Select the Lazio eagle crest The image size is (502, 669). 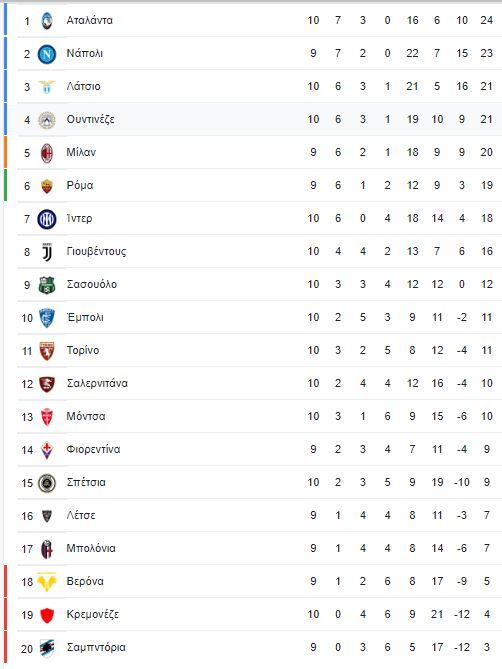(47, 87)
